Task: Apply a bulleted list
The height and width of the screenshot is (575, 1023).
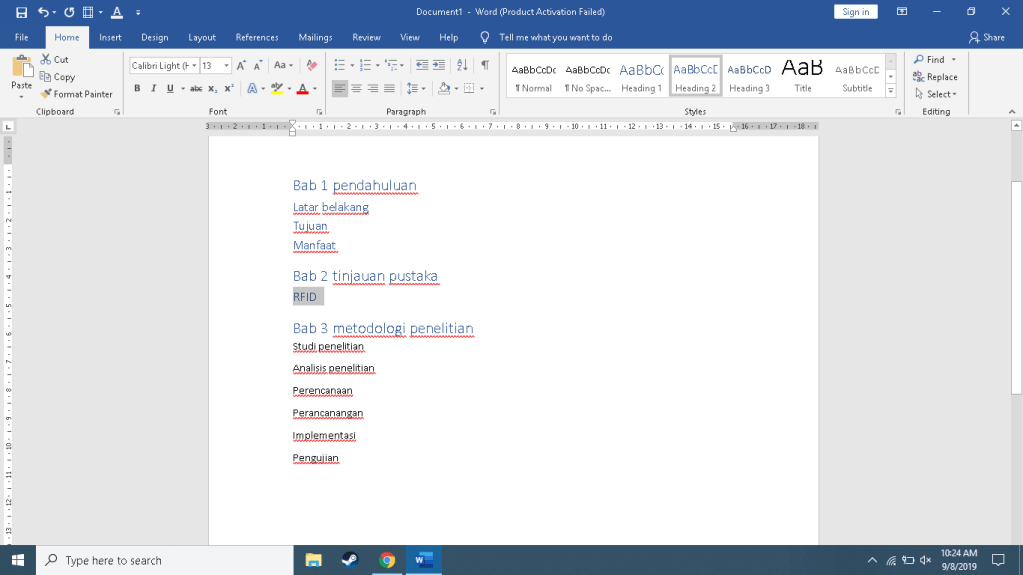Action: point(339,65)
